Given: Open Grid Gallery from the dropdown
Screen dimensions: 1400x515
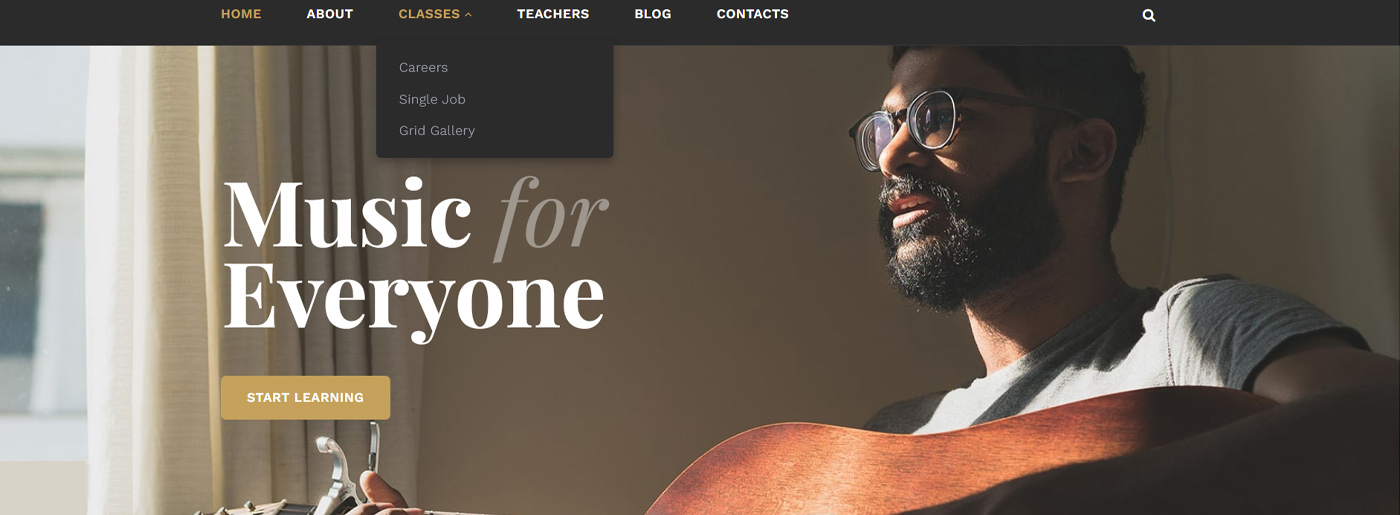Looking at the screenshot, I should [x=437, y=130].
